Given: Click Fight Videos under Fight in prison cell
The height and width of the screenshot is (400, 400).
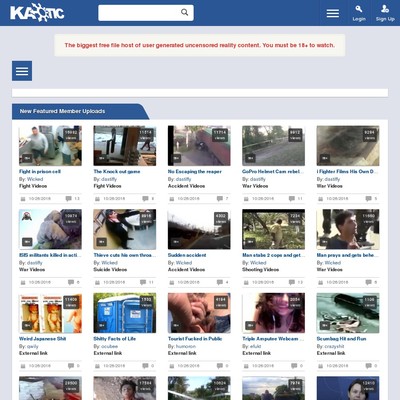Looking at the screenshot, I should coord(33,186).
